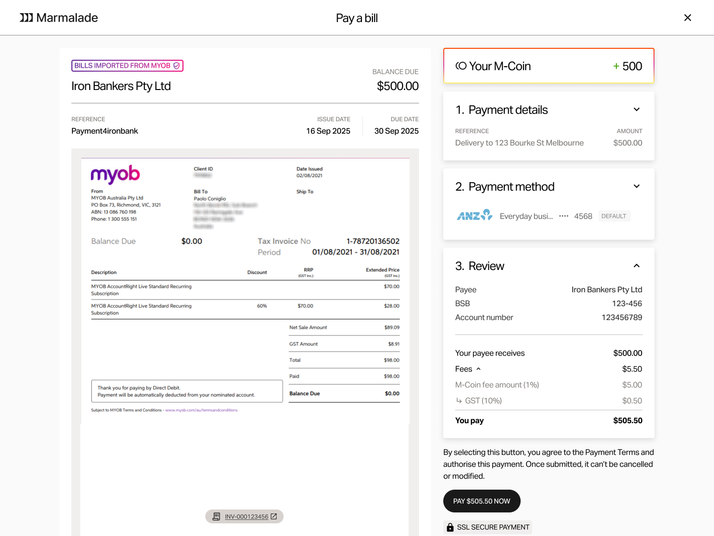Open the myob.com terms and conditions link
The width and height of the screenshot is (714, 536).
coord(201,410)
